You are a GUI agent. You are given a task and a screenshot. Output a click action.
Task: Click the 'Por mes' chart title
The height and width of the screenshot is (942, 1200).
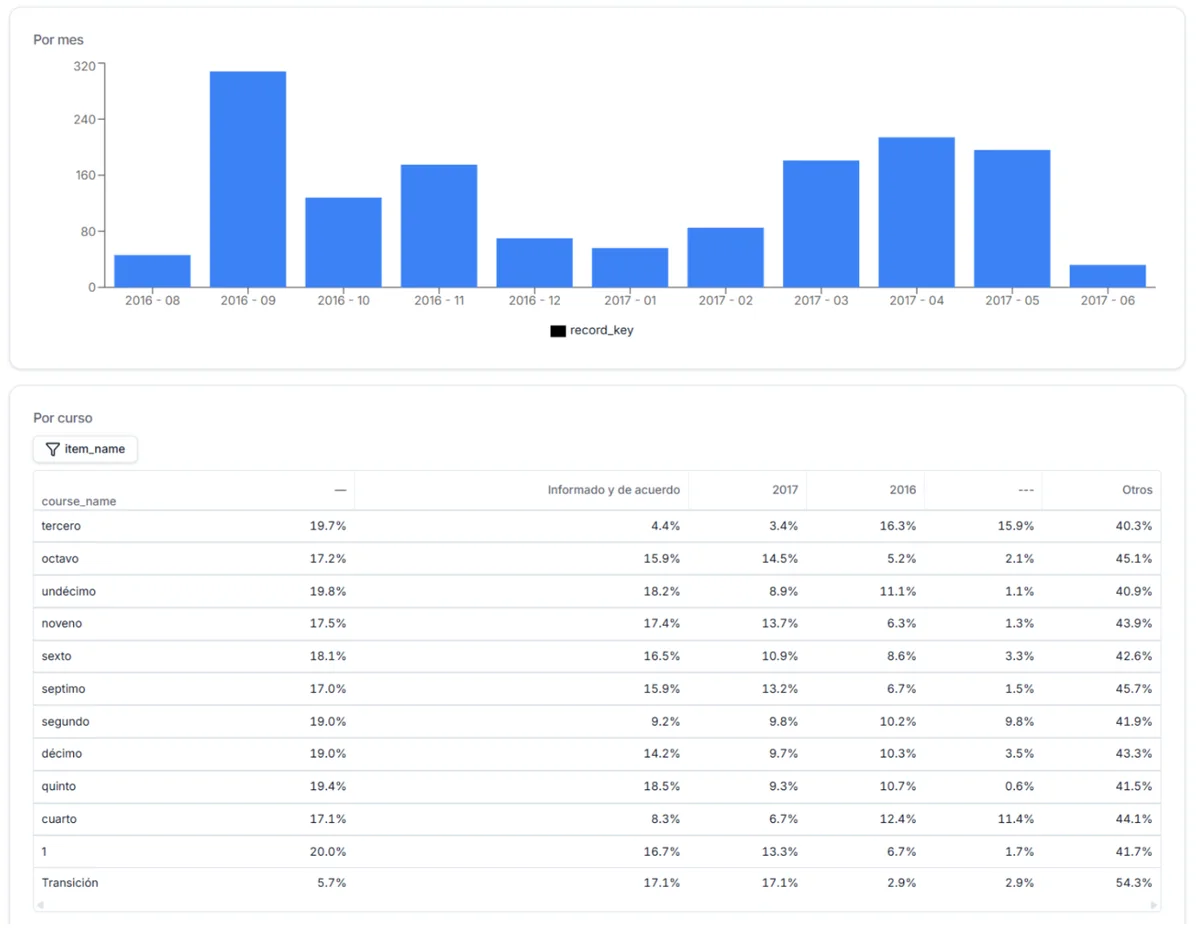click(59, 40)
